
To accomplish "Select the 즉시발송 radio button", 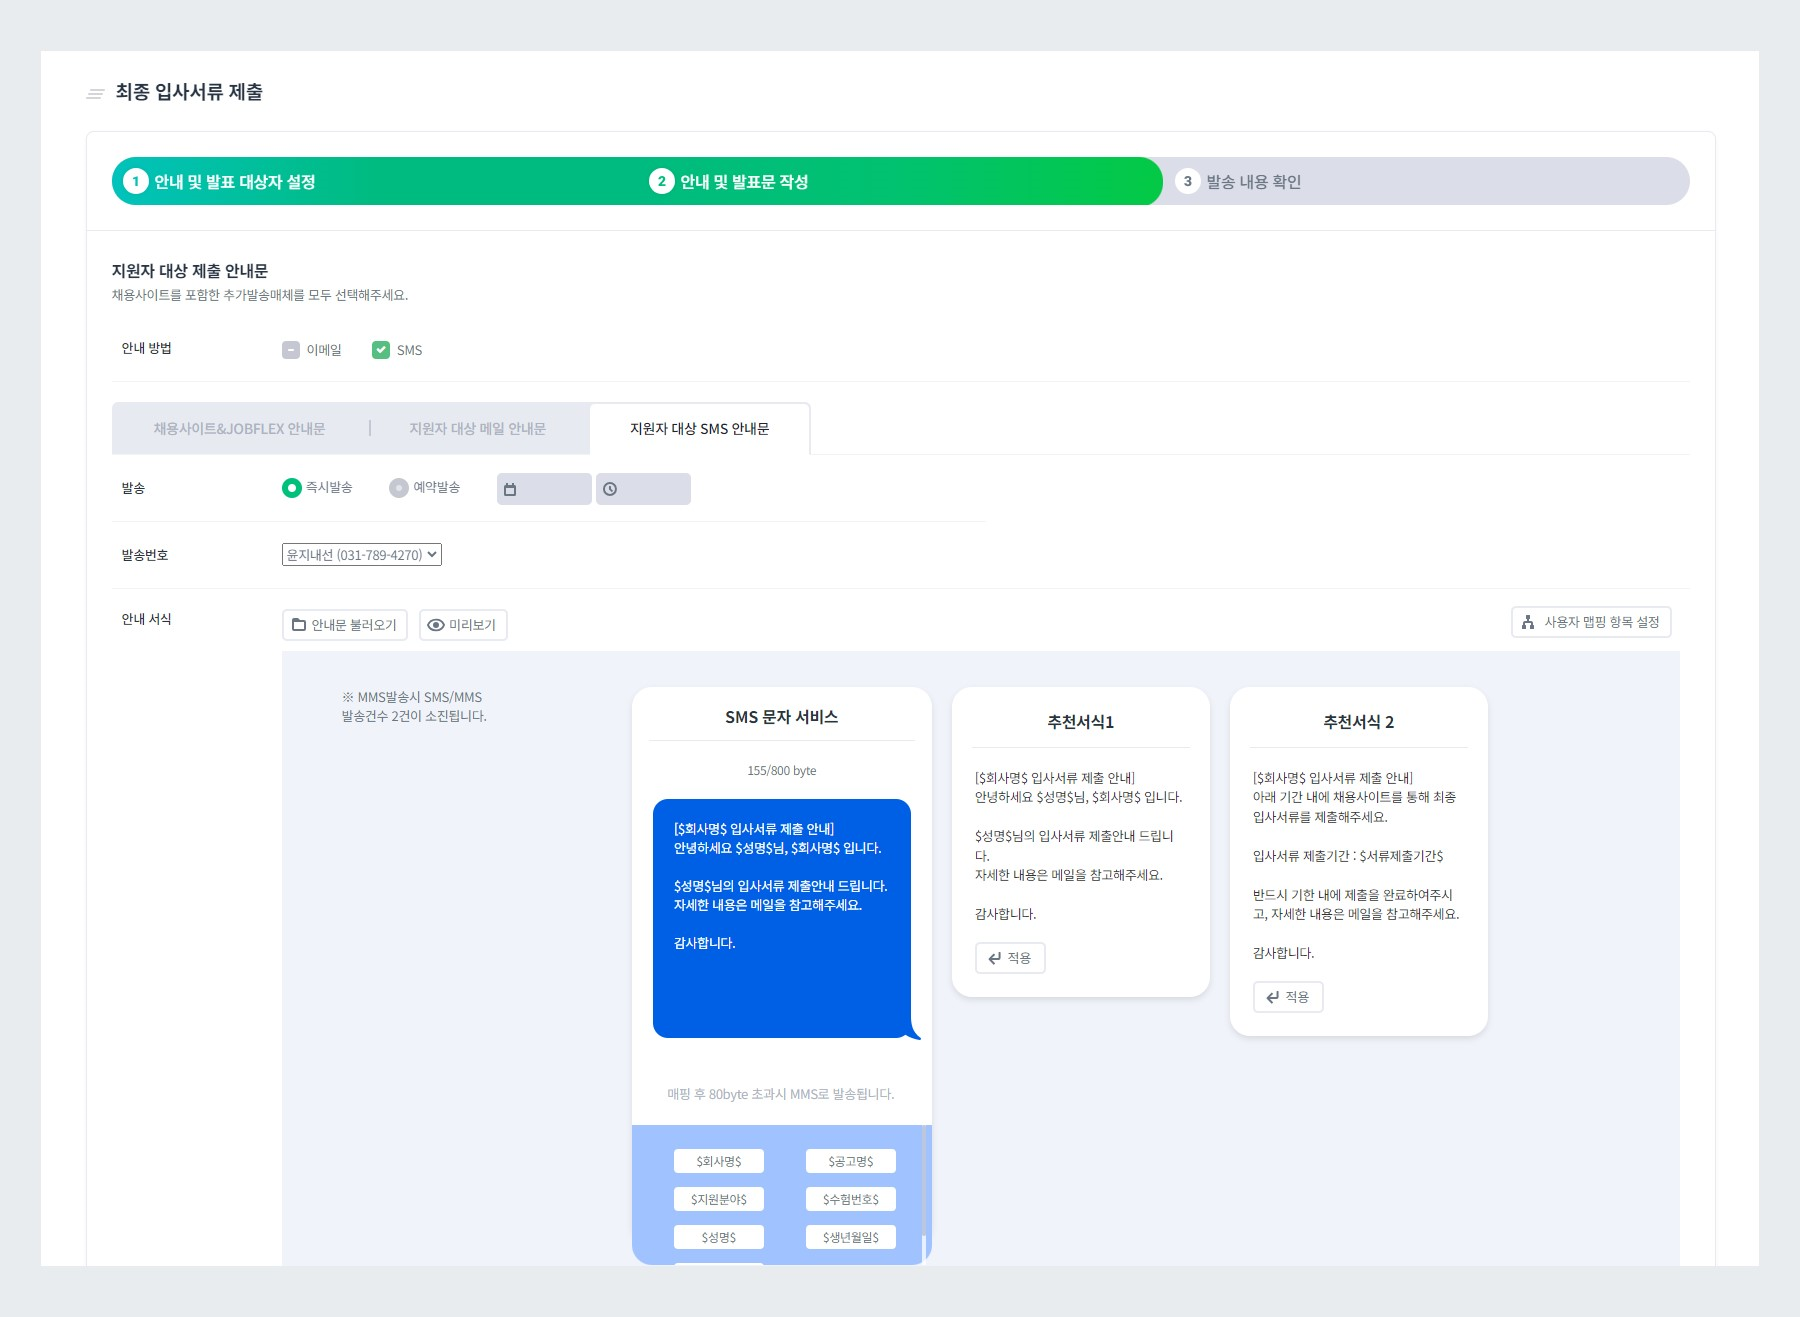I will pos(292,488).
